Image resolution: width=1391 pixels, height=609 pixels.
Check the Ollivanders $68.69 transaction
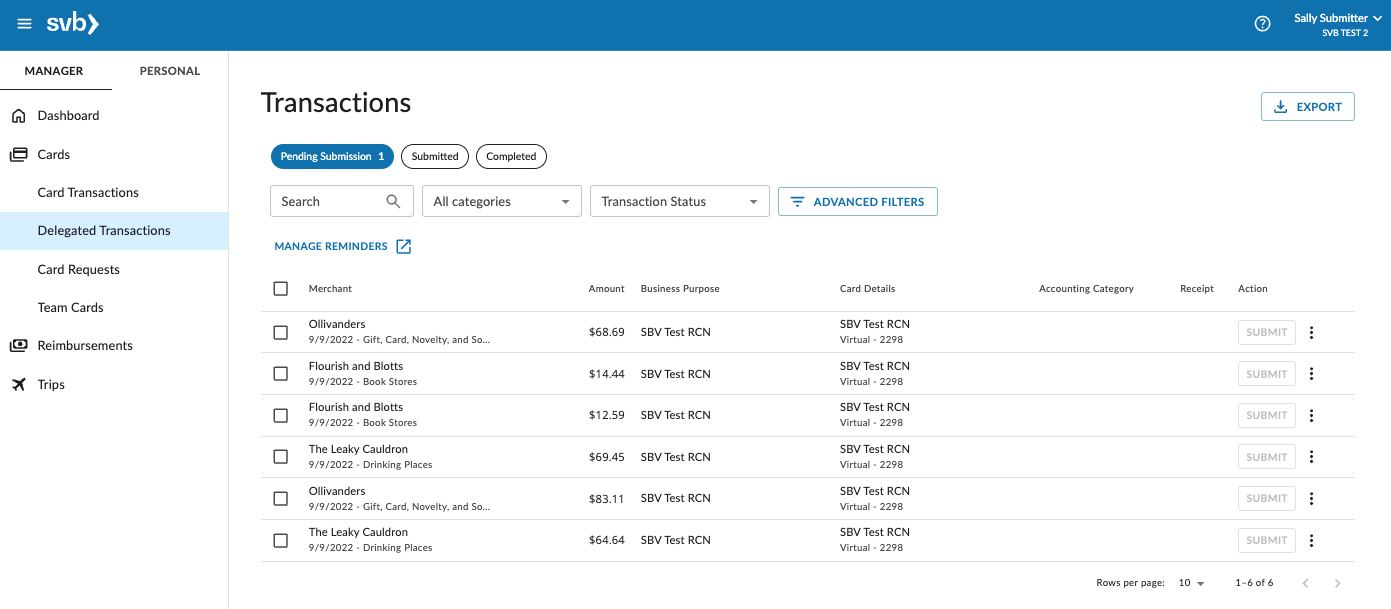(x=281, y=333)
